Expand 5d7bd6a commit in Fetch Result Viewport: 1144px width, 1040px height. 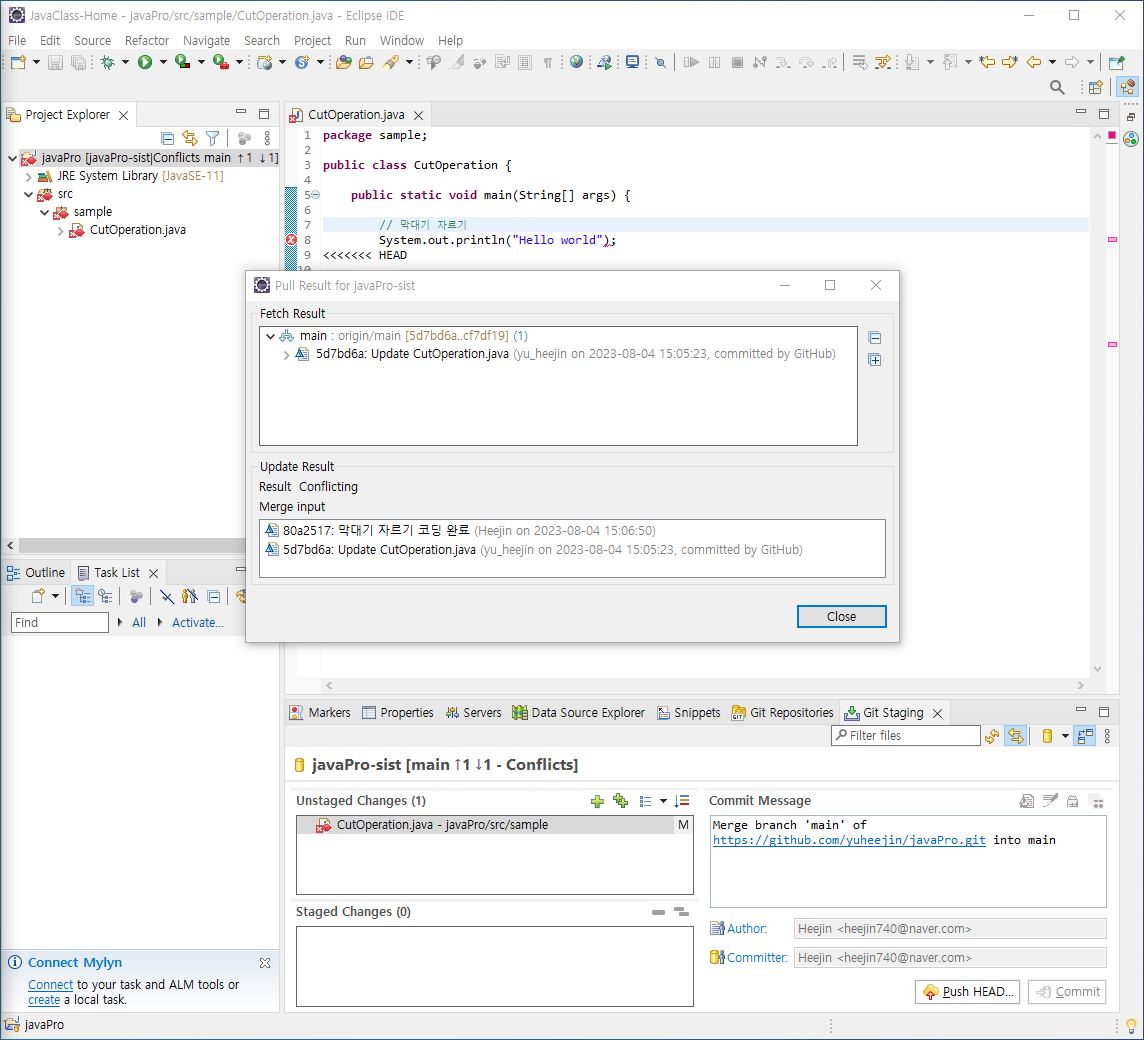coord(287,355)
